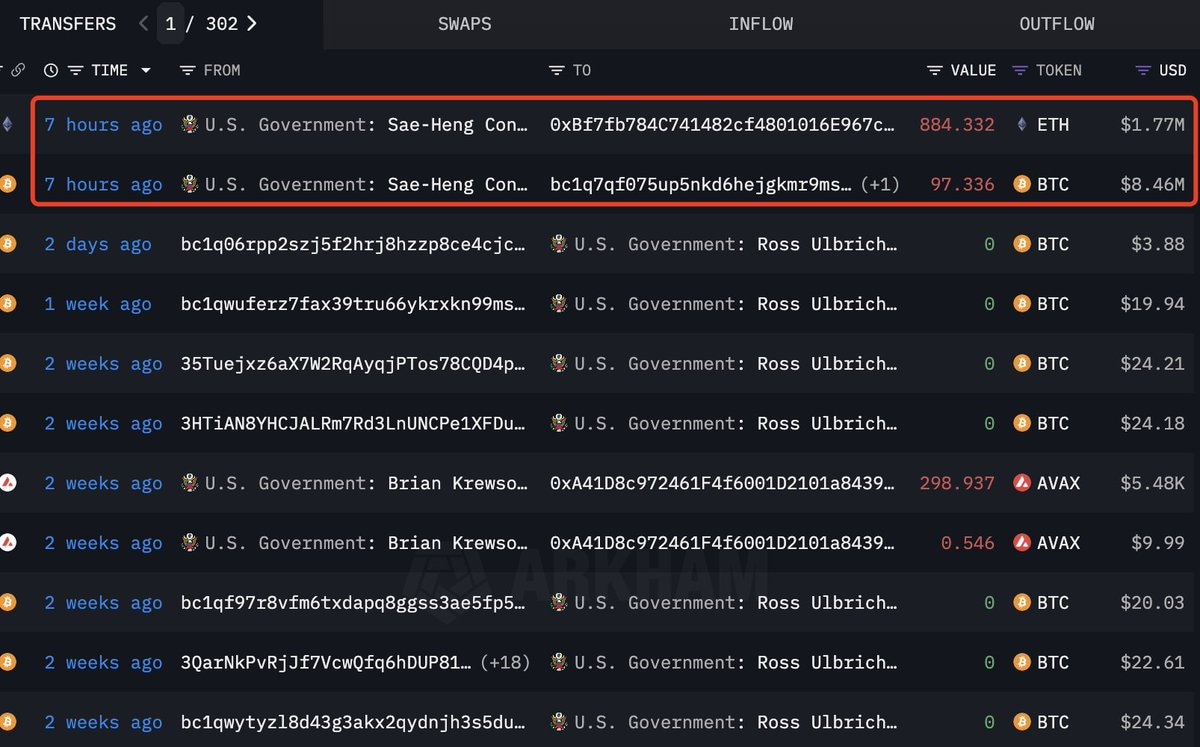The width and height of the screenshot is (1200, 747).
Task: Open the Sae-Heng sender of the ETH transfer
Action: coord(458,125)
